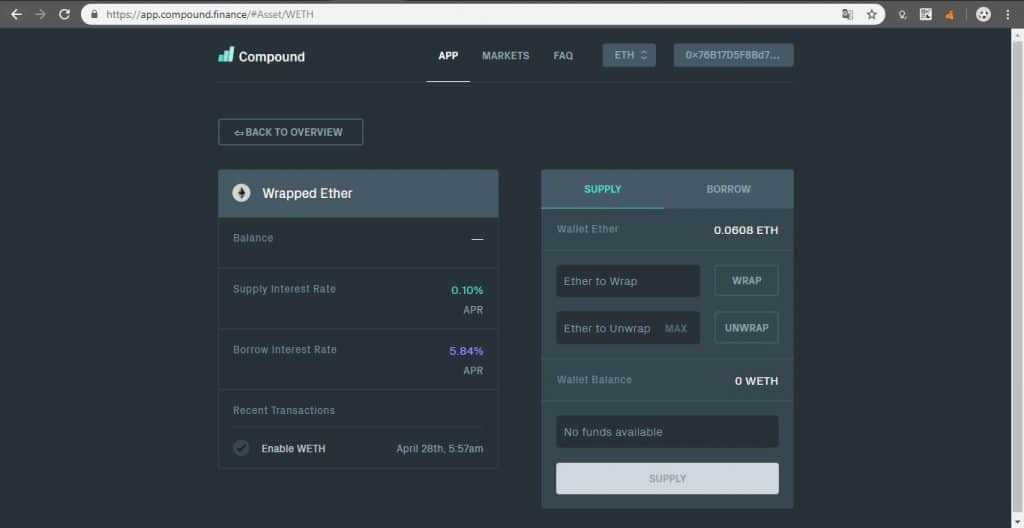Click the padlock icon in the address bar
The width and height of the screenshot is (1024, 528).
click(95, 14)
